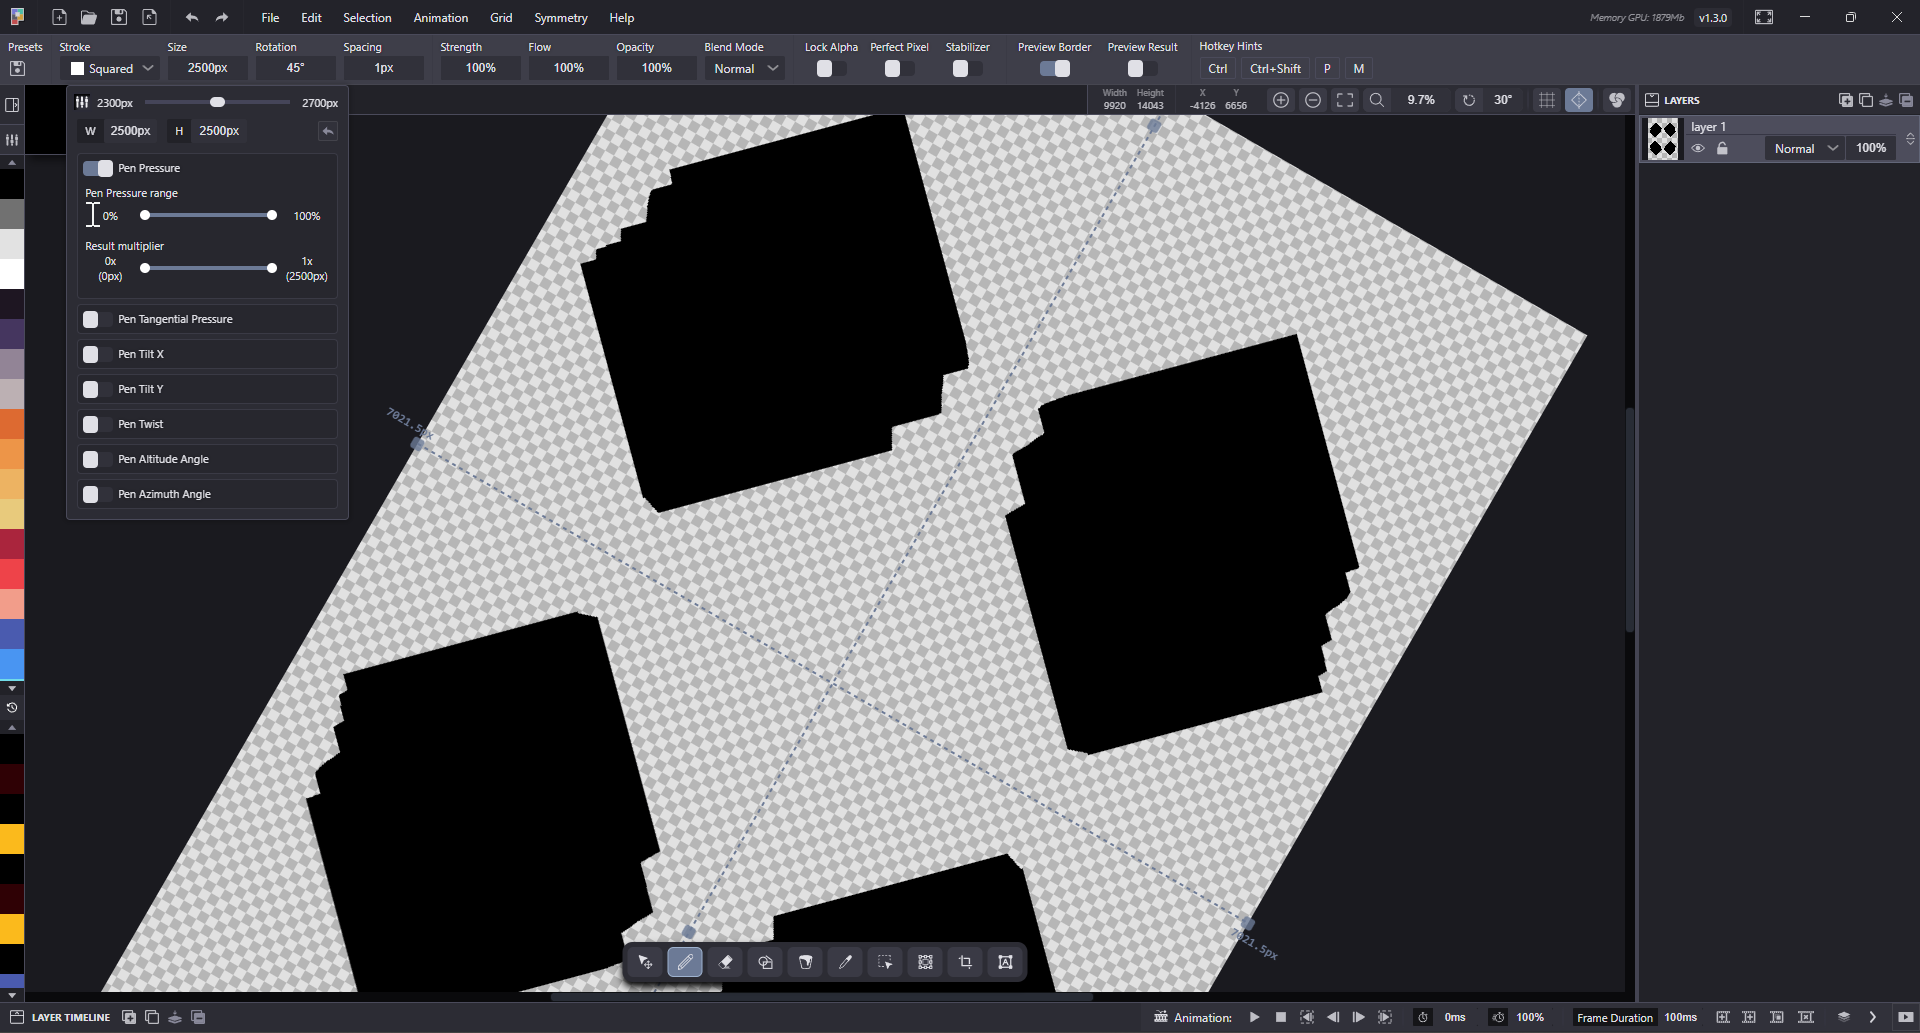Image resolution: width=1920 pixels, height=1033 pixels.
Task: Undo the last action
Action: (x=192, y=17)
